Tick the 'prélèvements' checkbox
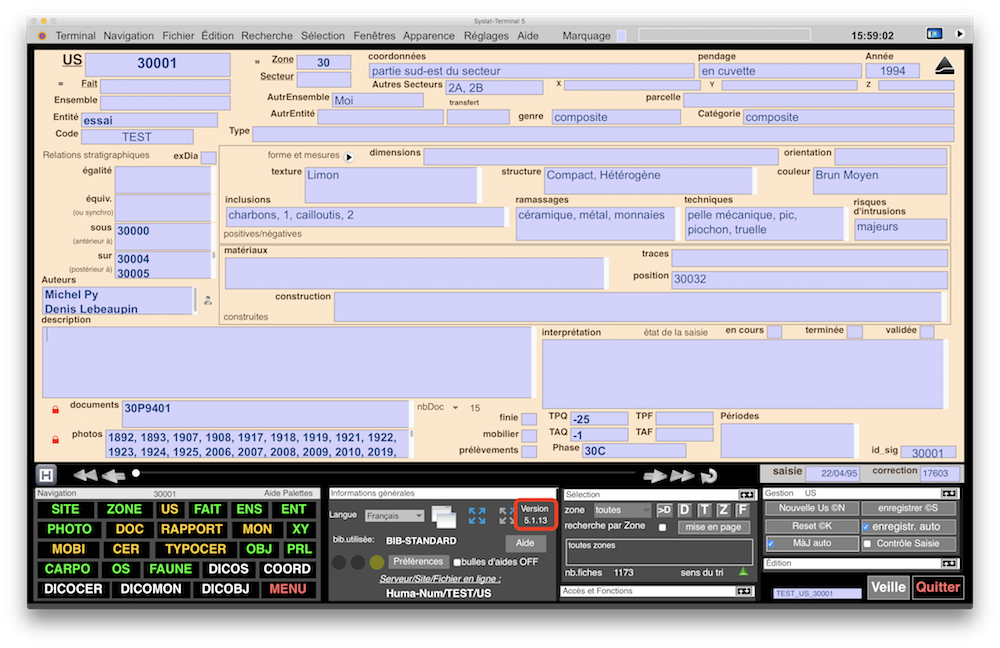The width and height of the screenshot is (1000, 648). tap(529, 452)
